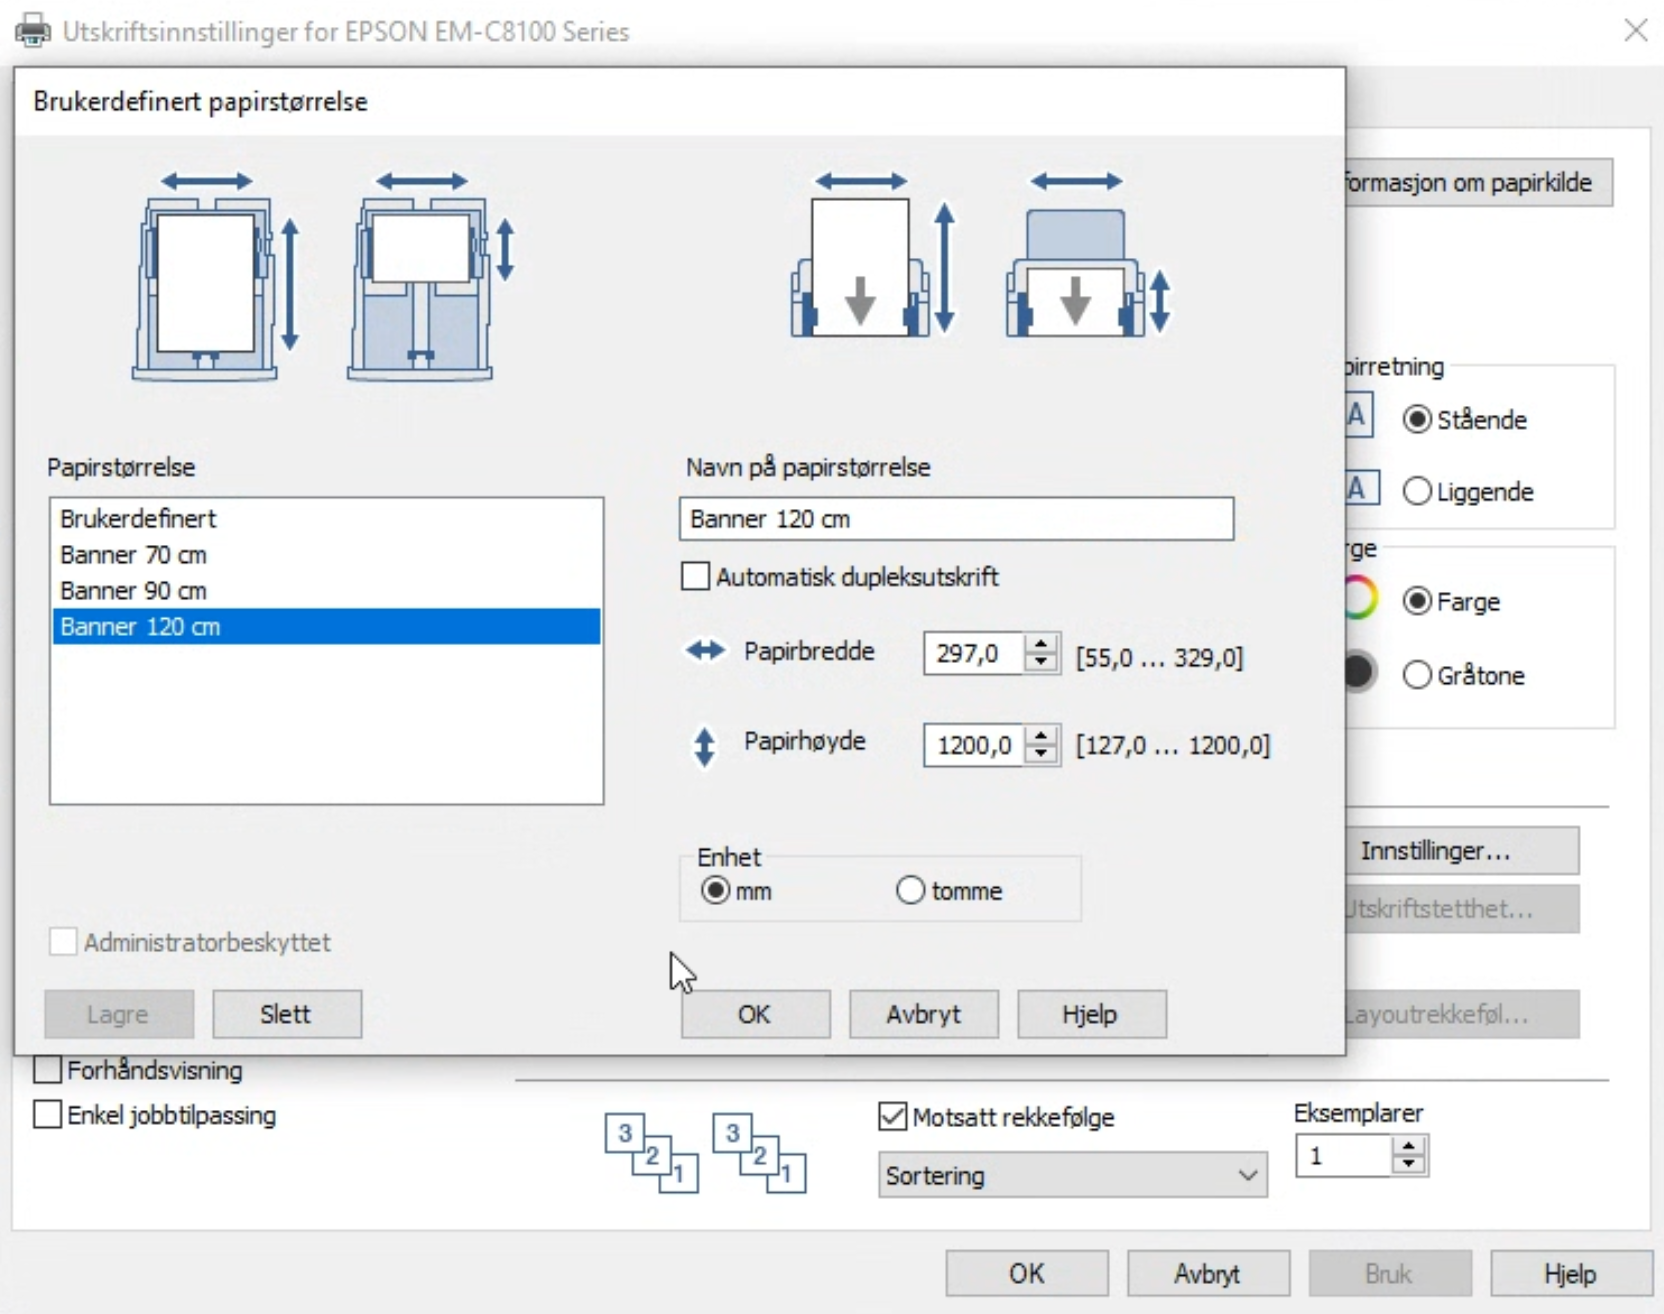Increase Papirhøyde with the up arrow

coord(1041,735)
